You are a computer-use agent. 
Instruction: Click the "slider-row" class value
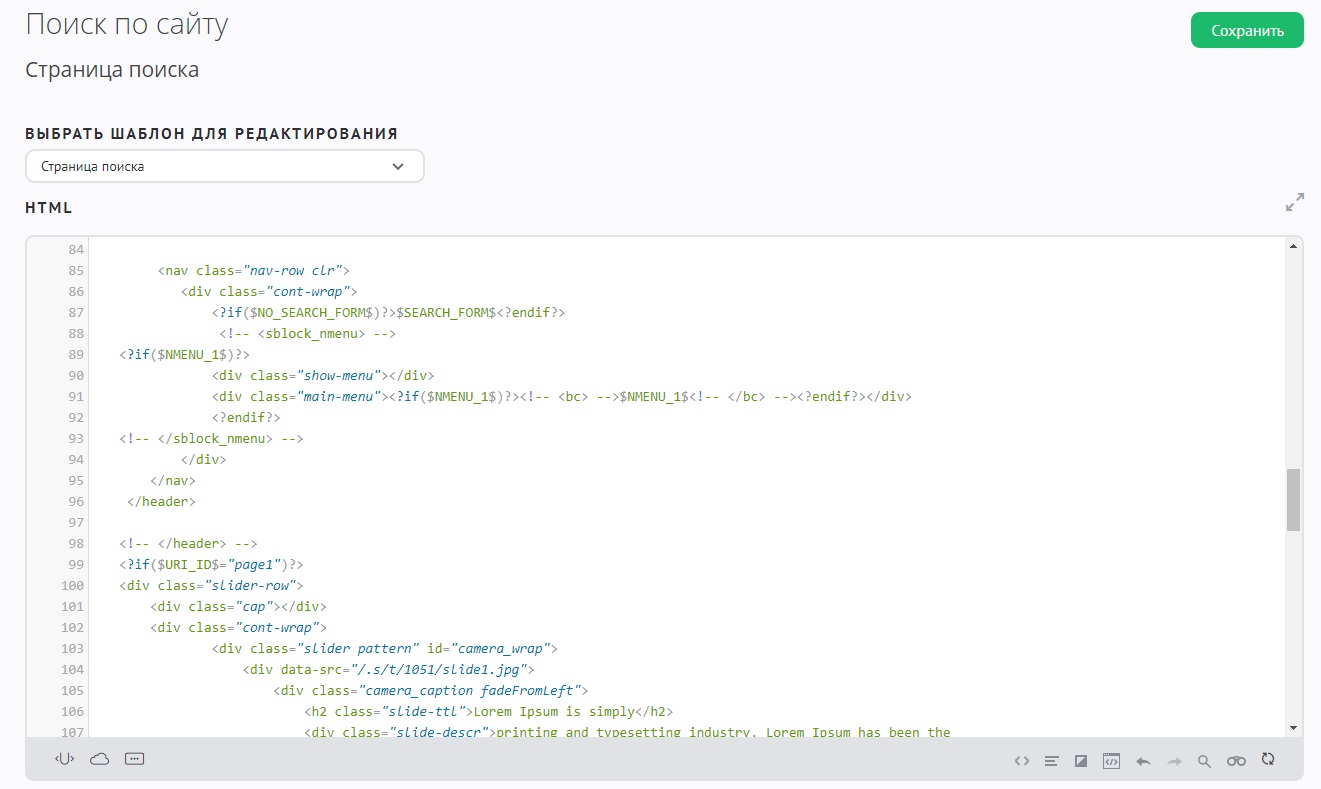[x=249, y=585]
